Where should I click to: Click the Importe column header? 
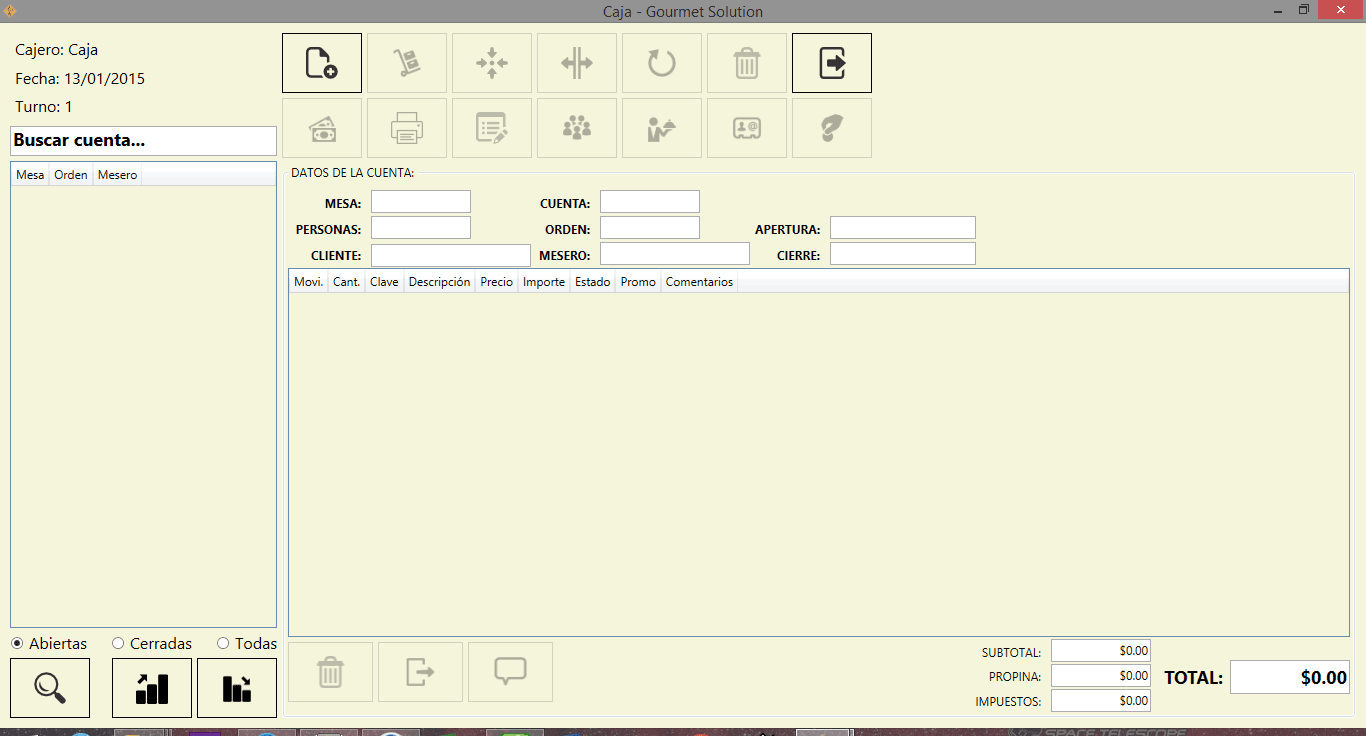click(x=543, y=282)
